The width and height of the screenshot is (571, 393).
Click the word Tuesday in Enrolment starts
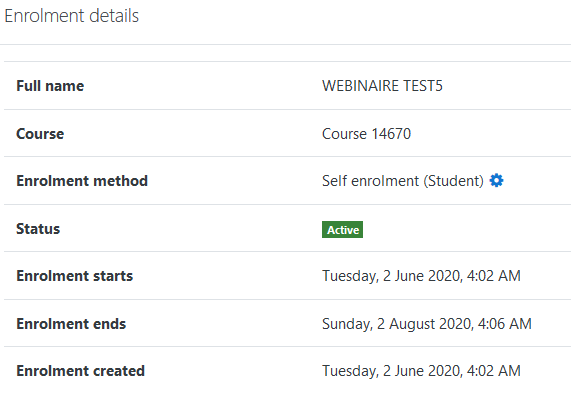click(350, 276)
